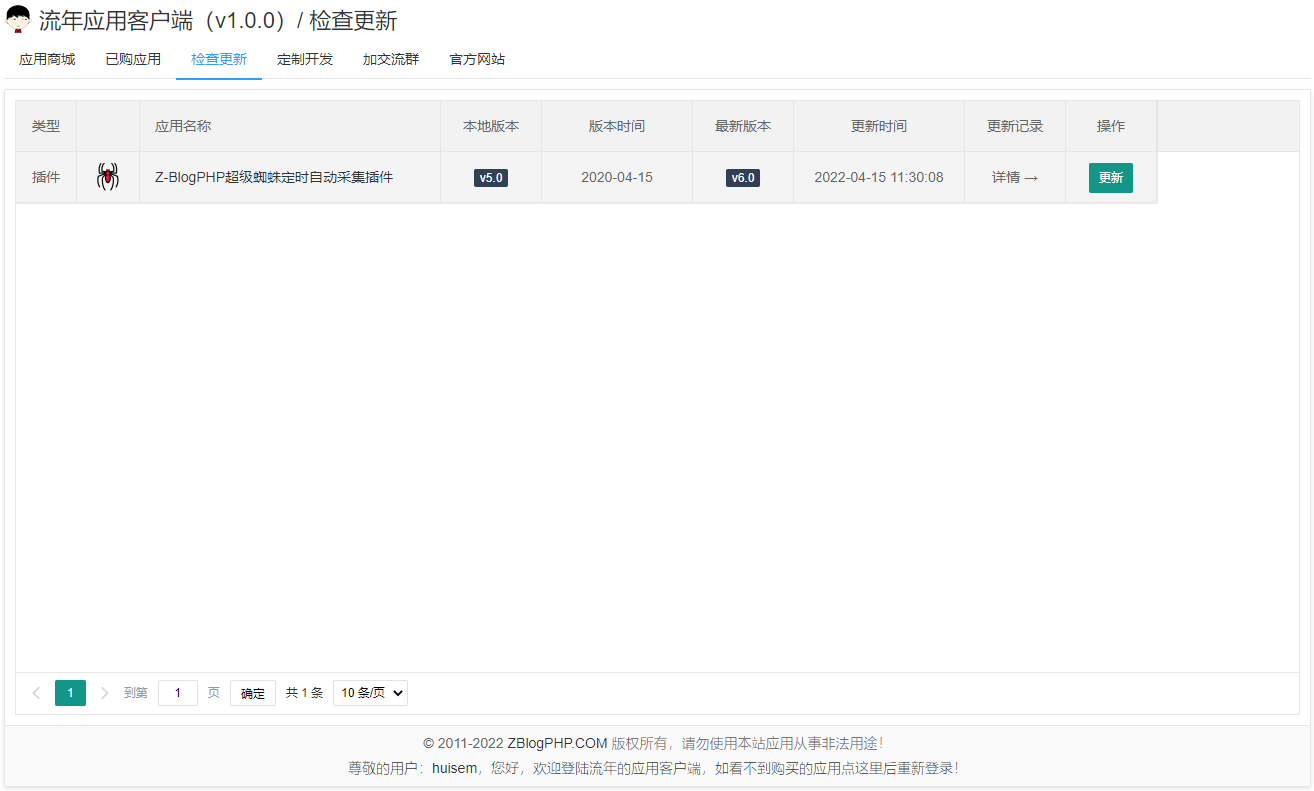Click the 2020-04-15 version date cell
Image resolution: width=1314 pixels, height=791 pixels.
(617, 178)
